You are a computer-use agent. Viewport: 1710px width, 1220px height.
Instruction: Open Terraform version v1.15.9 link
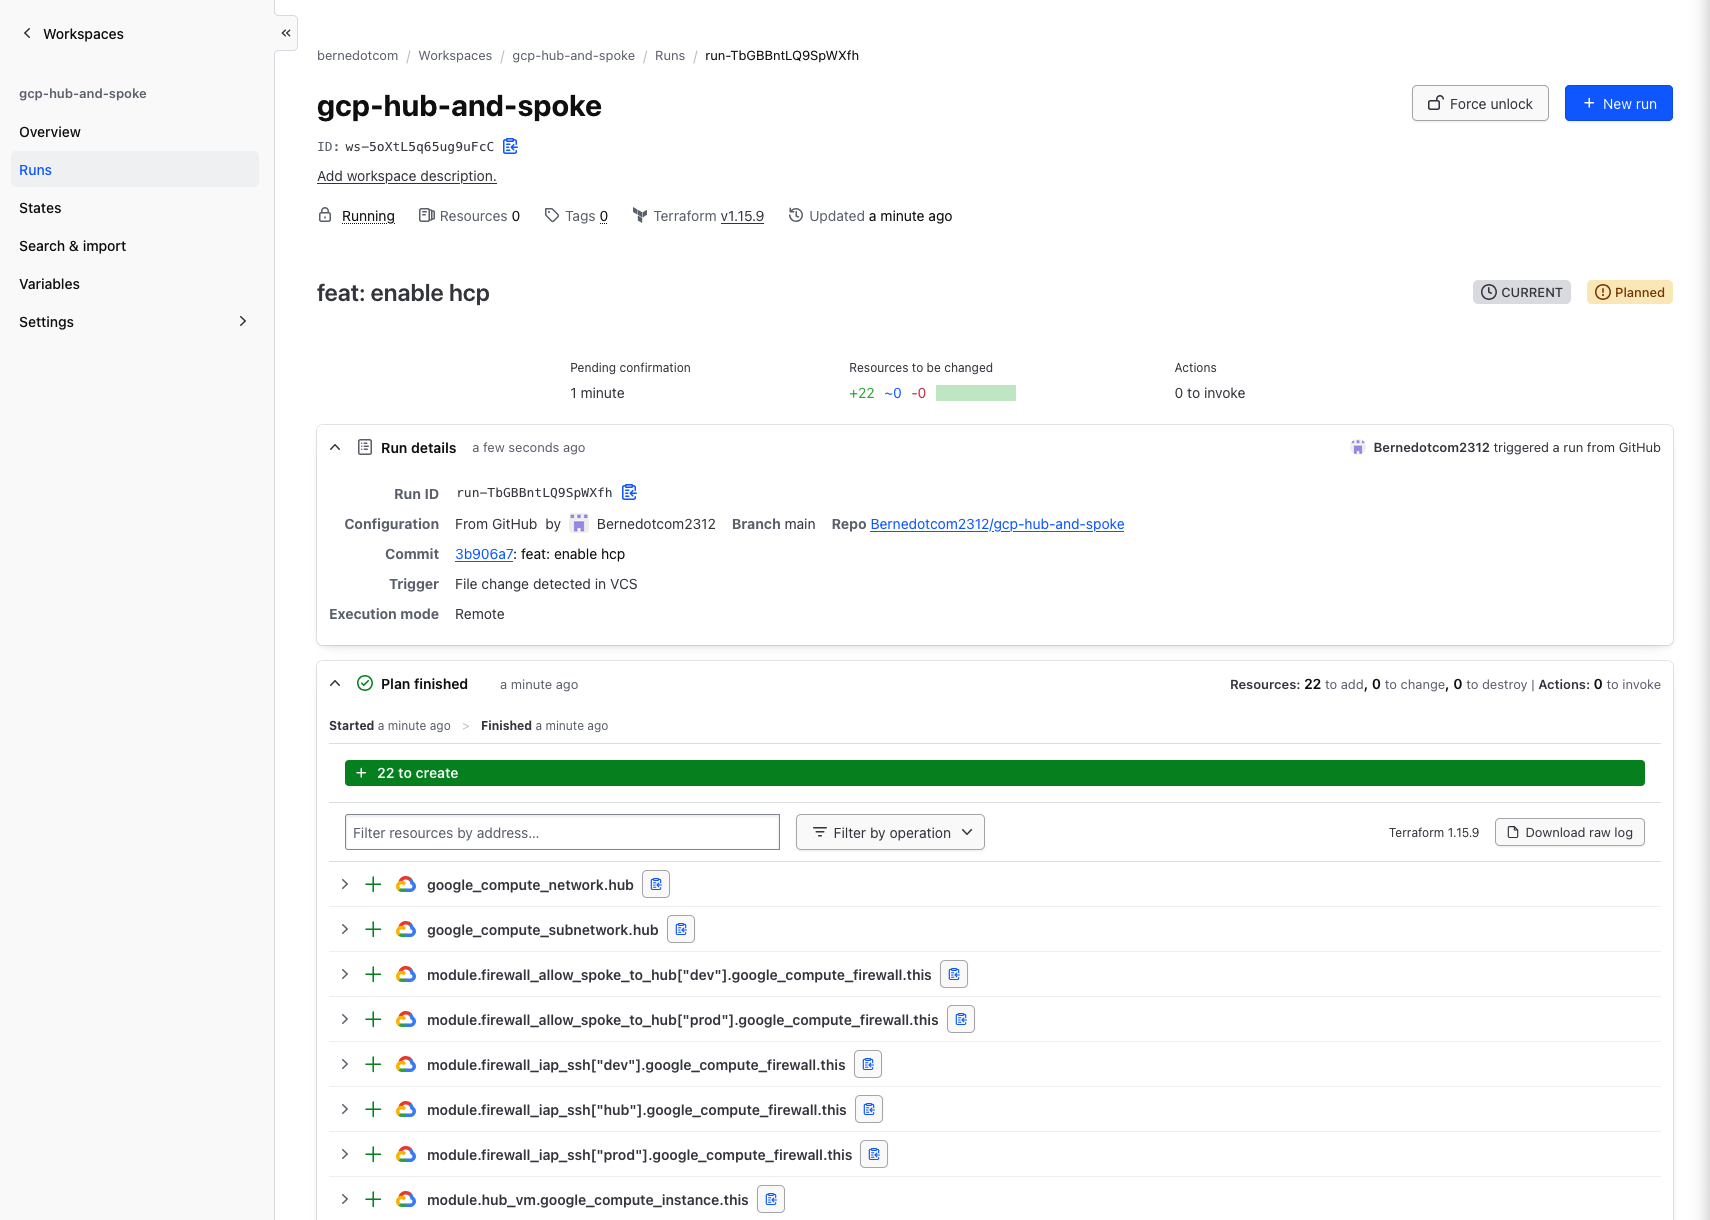742,216
